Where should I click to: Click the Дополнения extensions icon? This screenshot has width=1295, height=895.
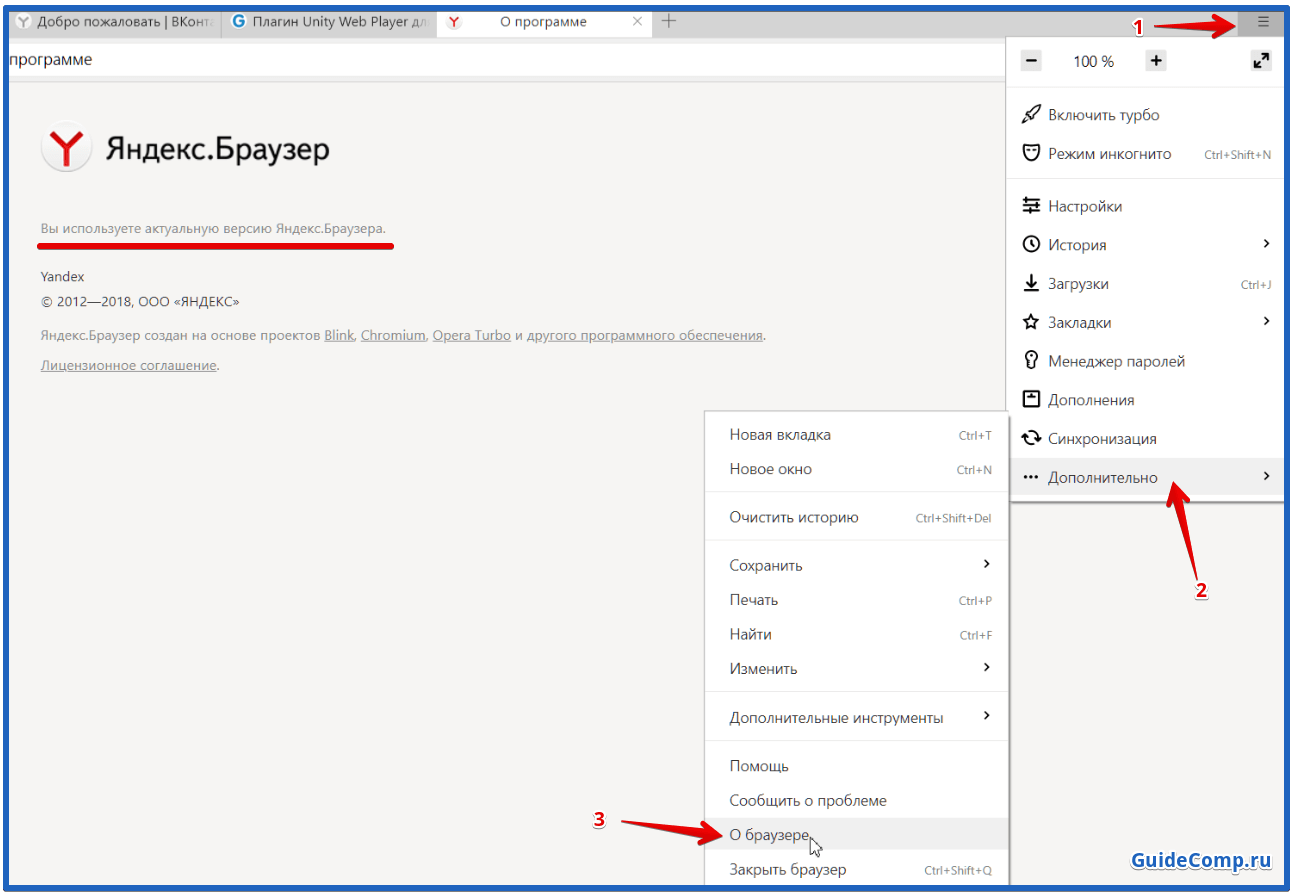[1031, 399]
